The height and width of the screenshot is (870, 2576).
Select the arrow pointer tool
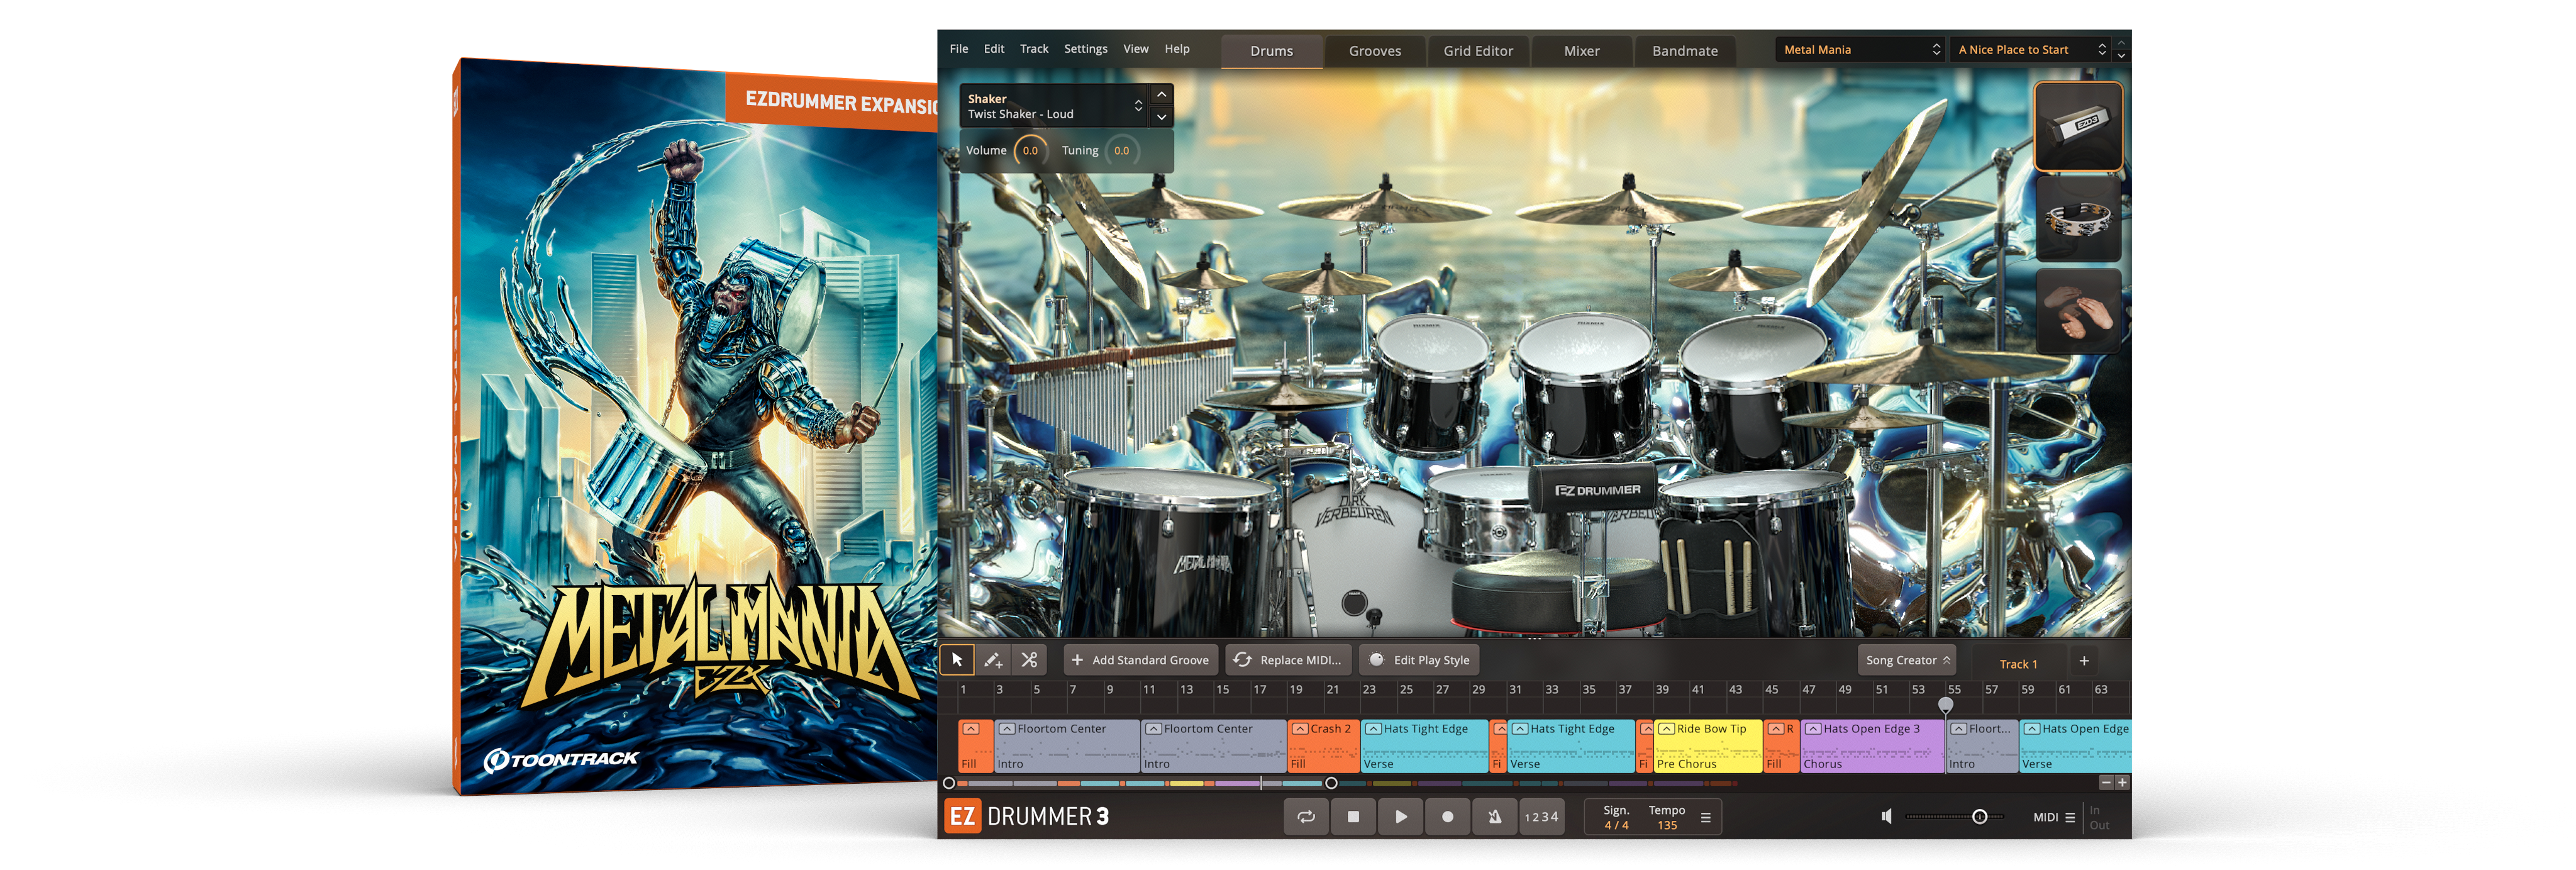pos(957,660)
